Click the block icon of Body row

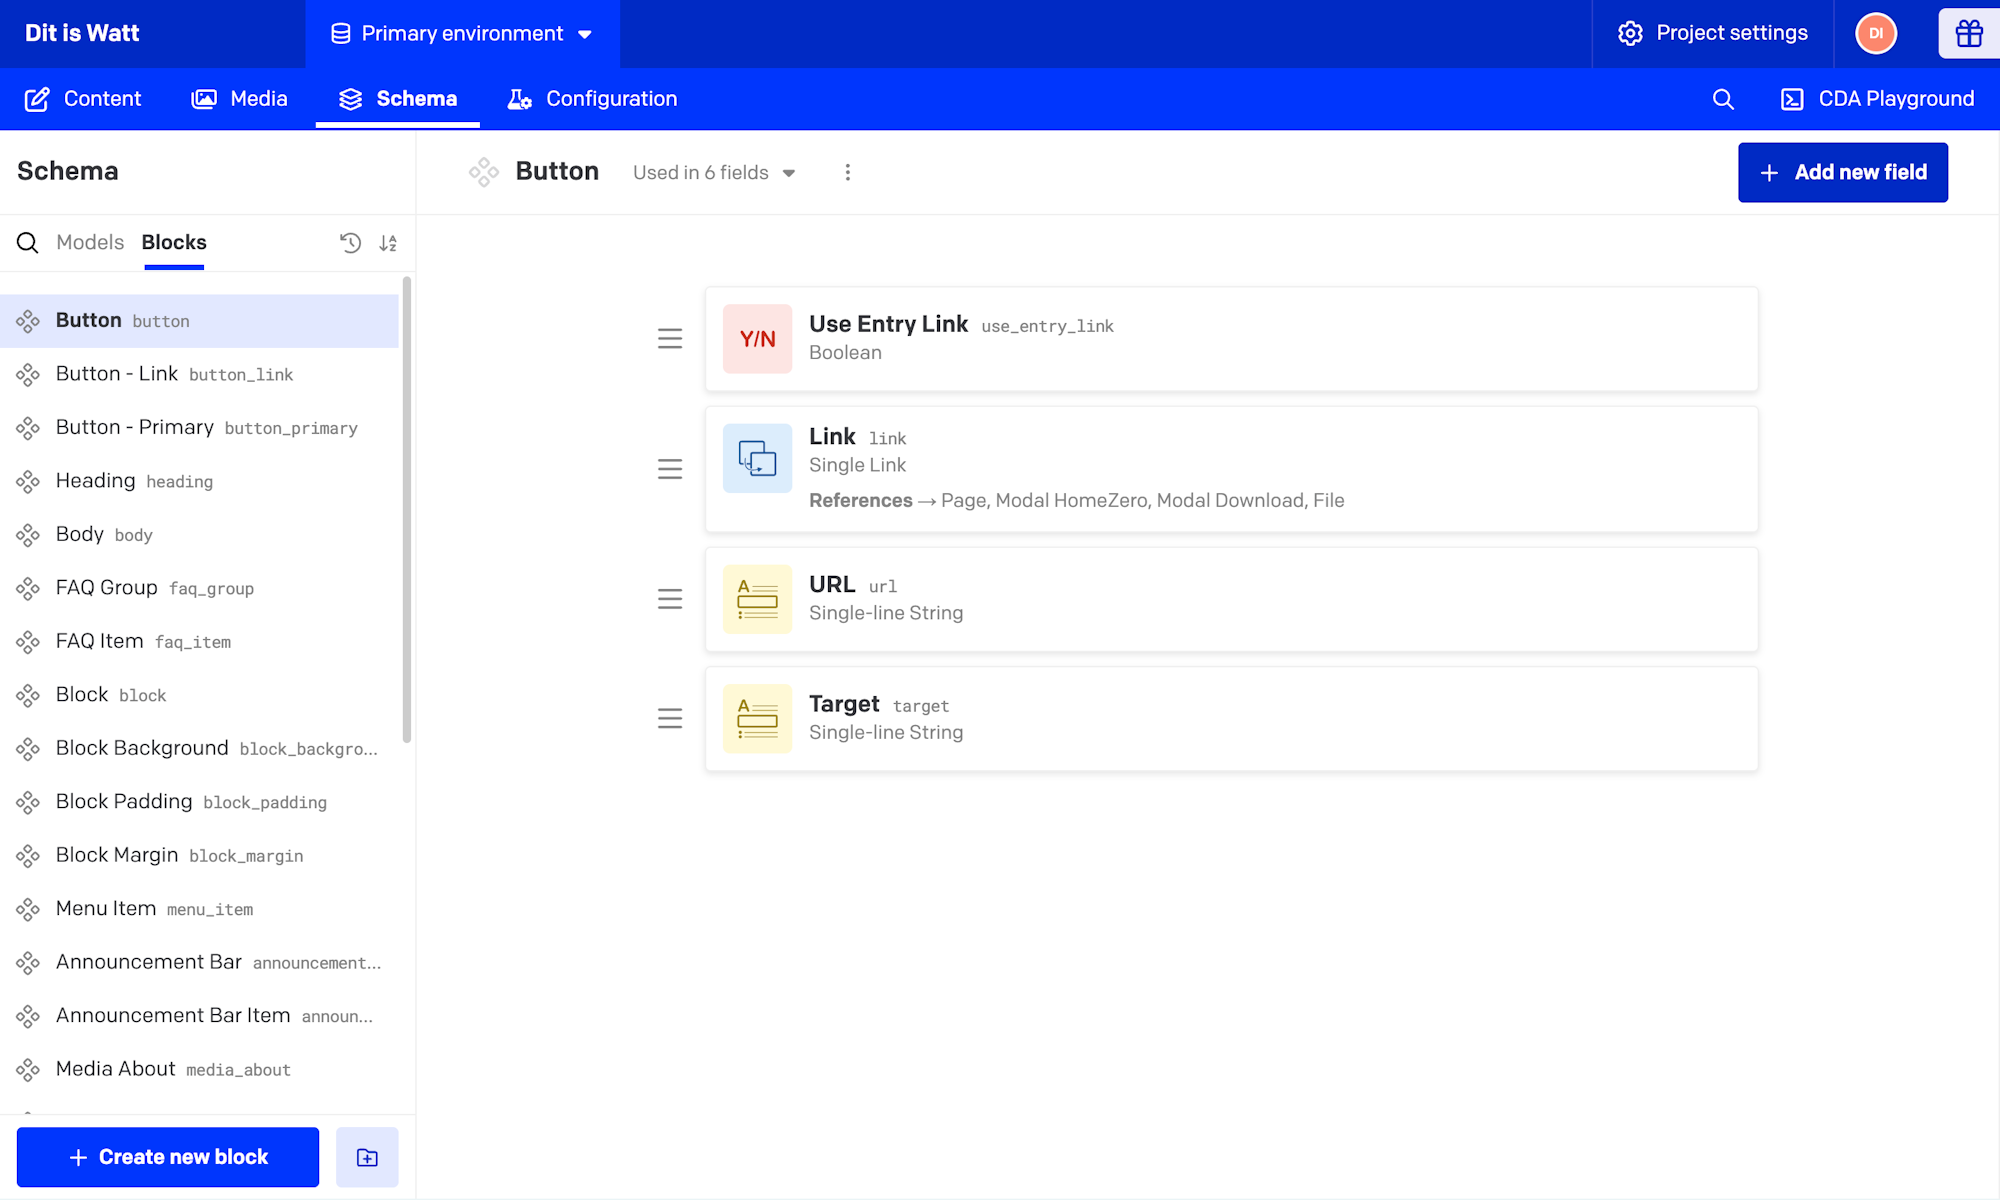pos(28,535)
